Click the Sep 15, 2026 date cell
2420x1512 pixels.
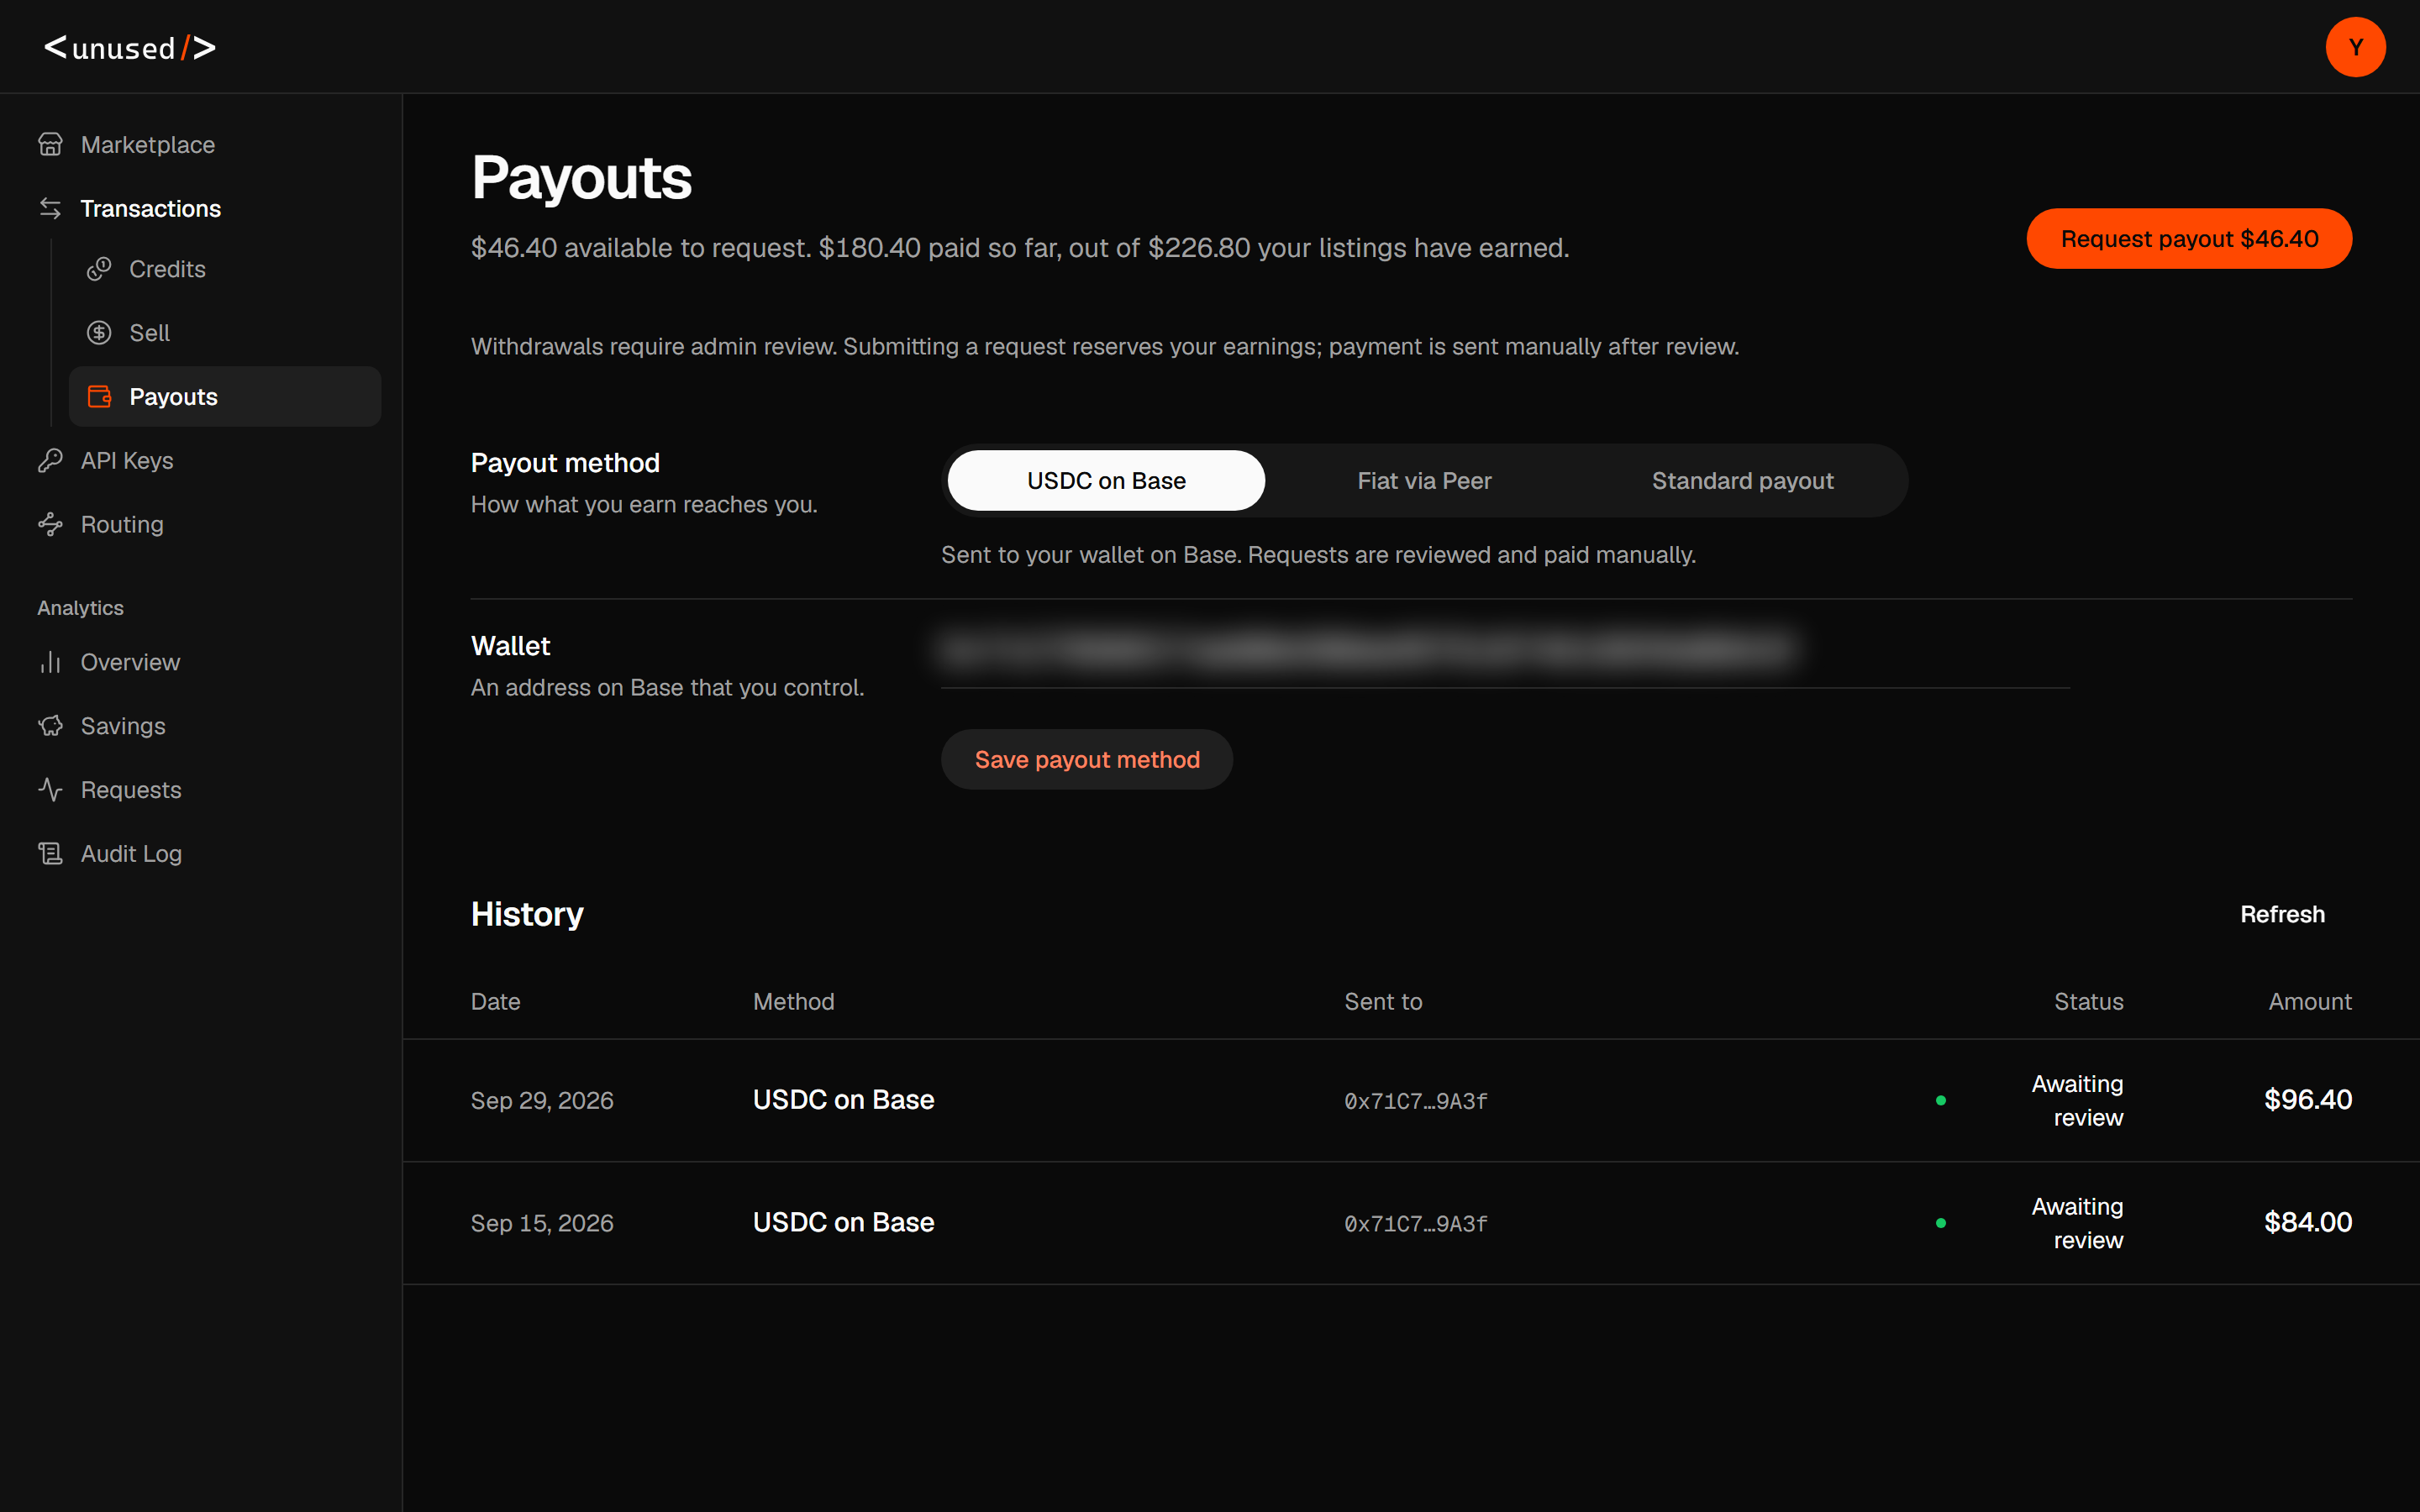tap(542, 1224)
